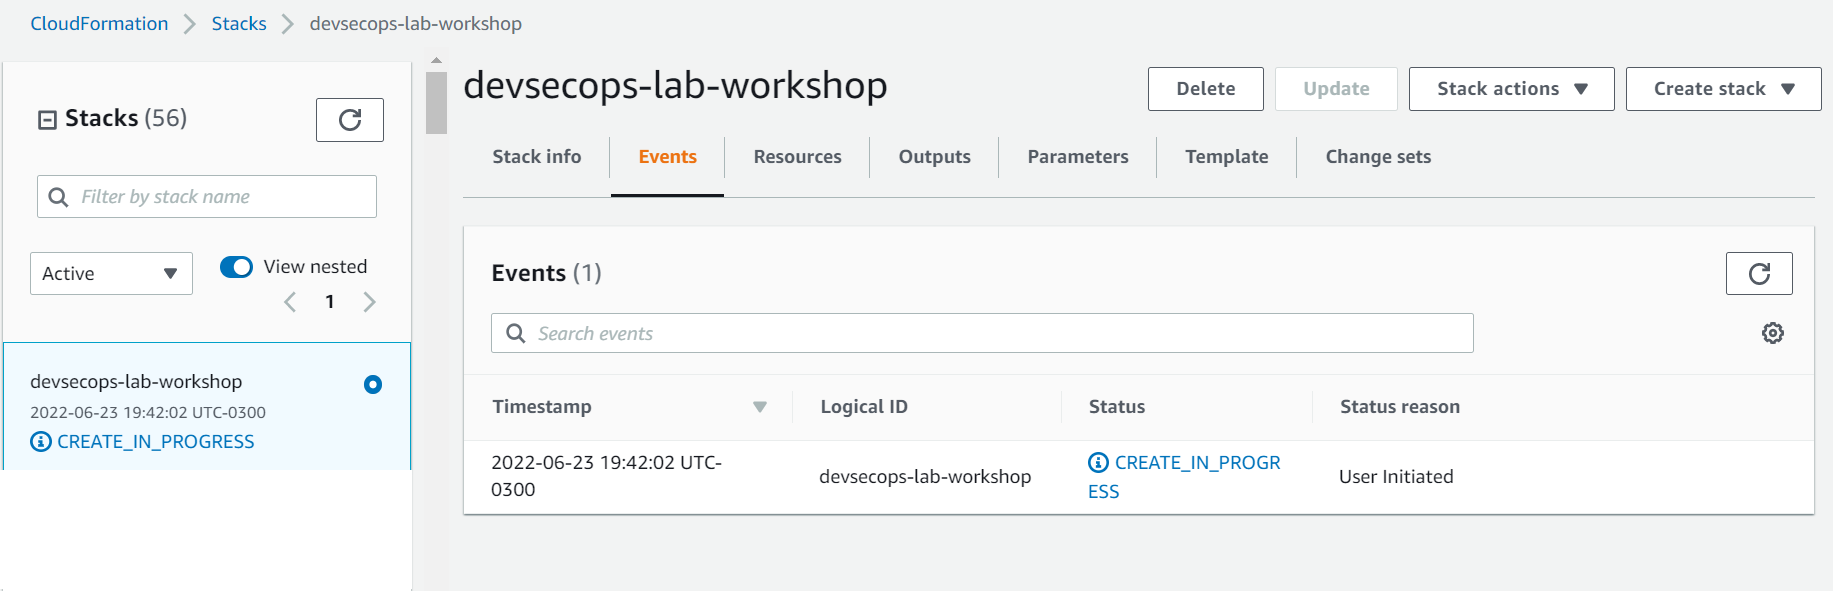Click the sidebar vertical scrollbar thumb
Viewport: 1833px width, 591px height.
click(436, 103)
